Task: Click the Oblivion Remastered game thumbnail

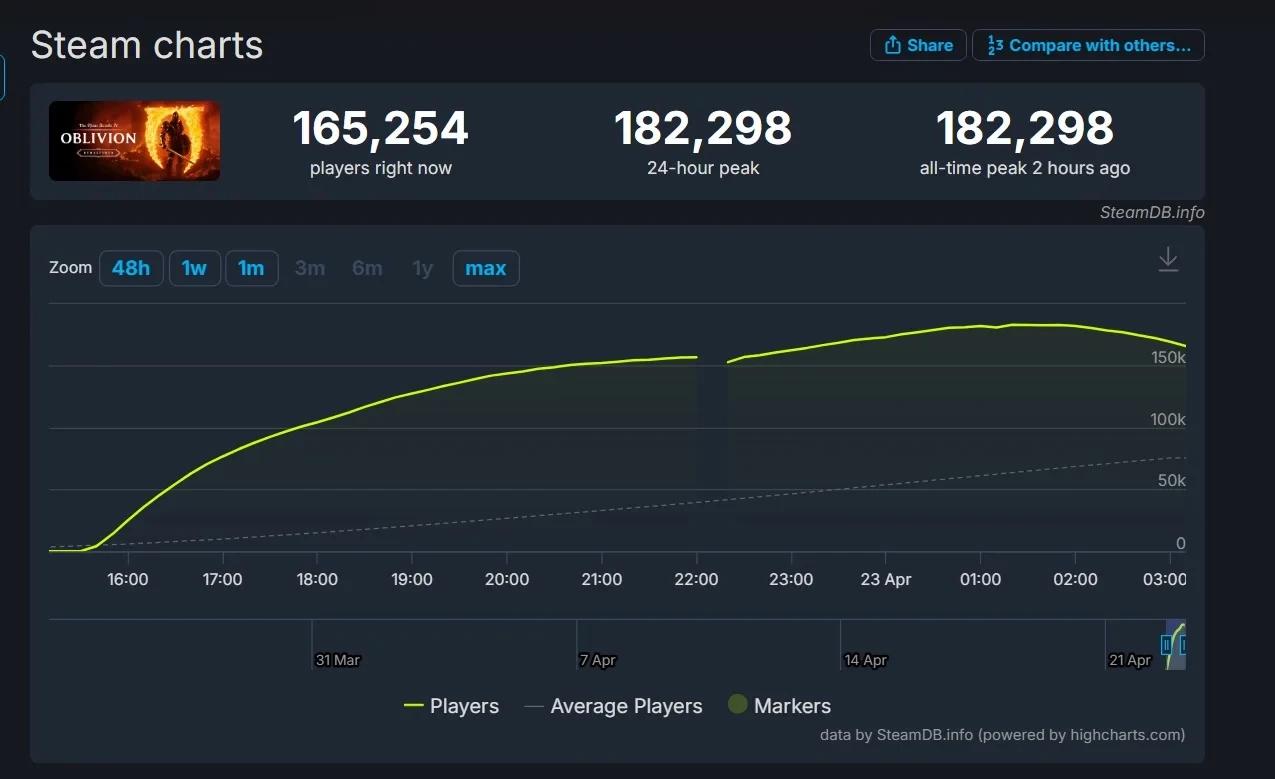Action: pos(134,141)
